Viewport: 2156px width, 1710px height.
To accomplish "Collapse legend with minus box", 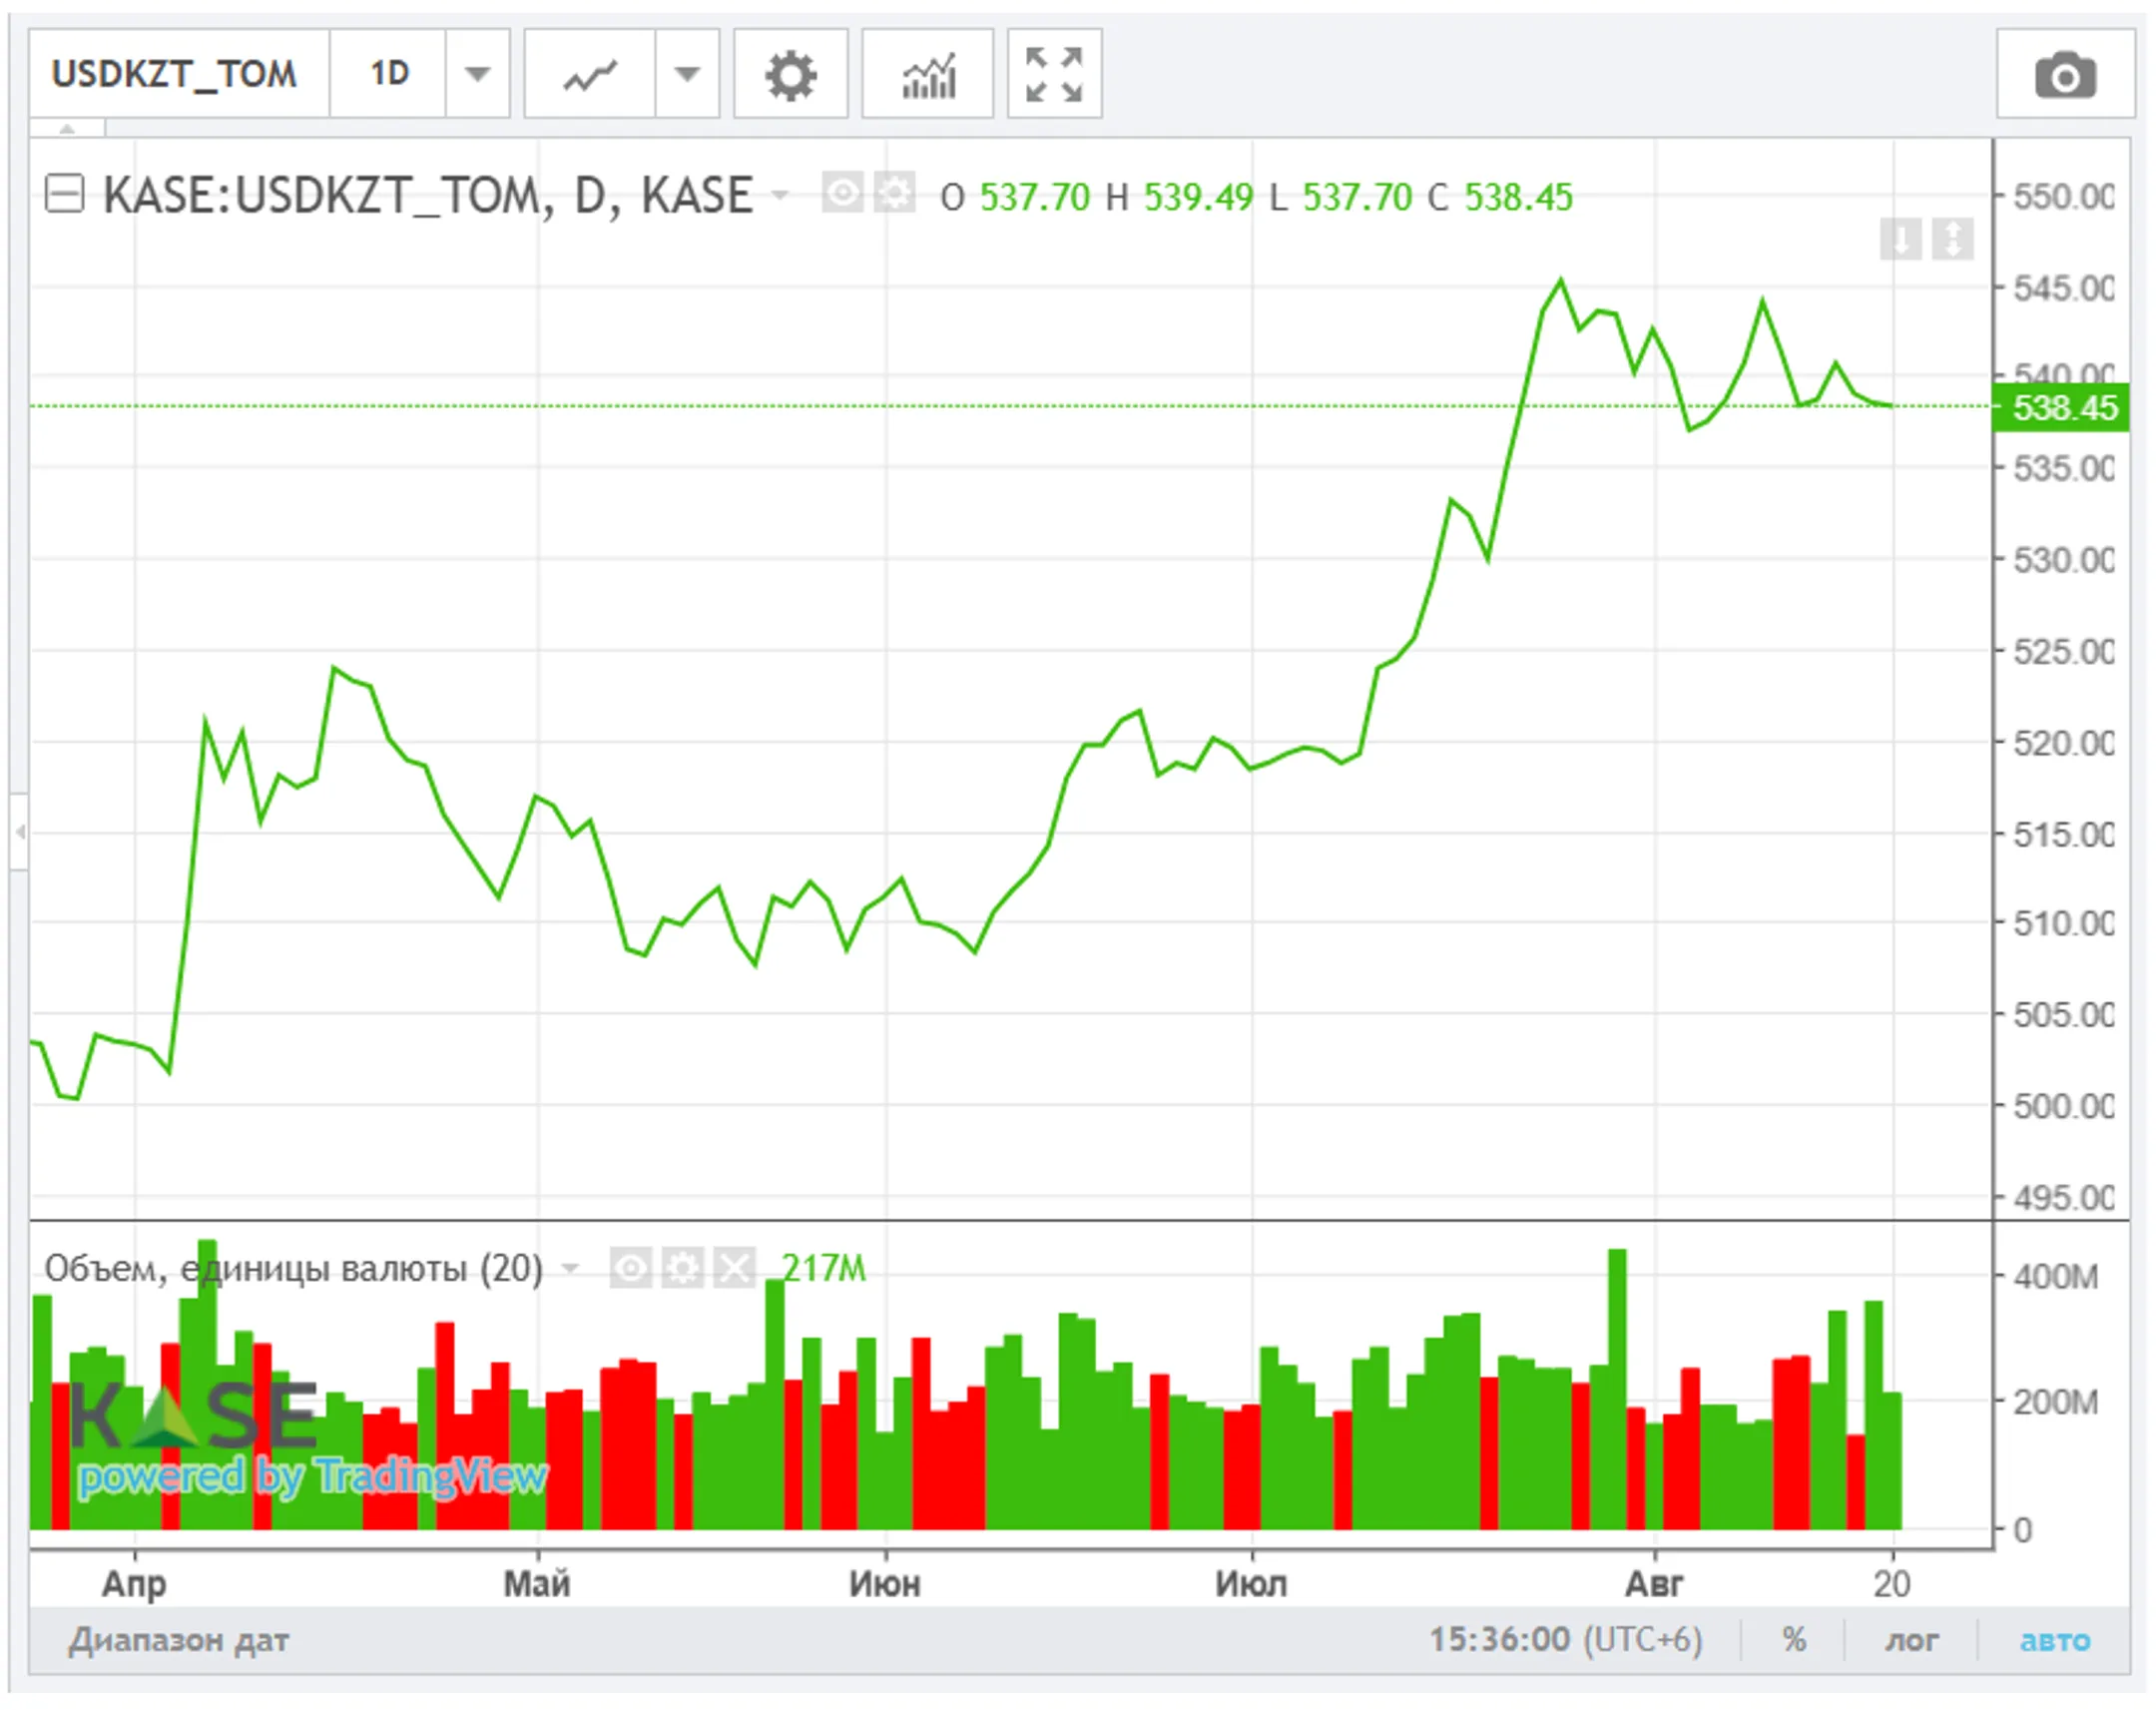I will (x=65, y=193).
